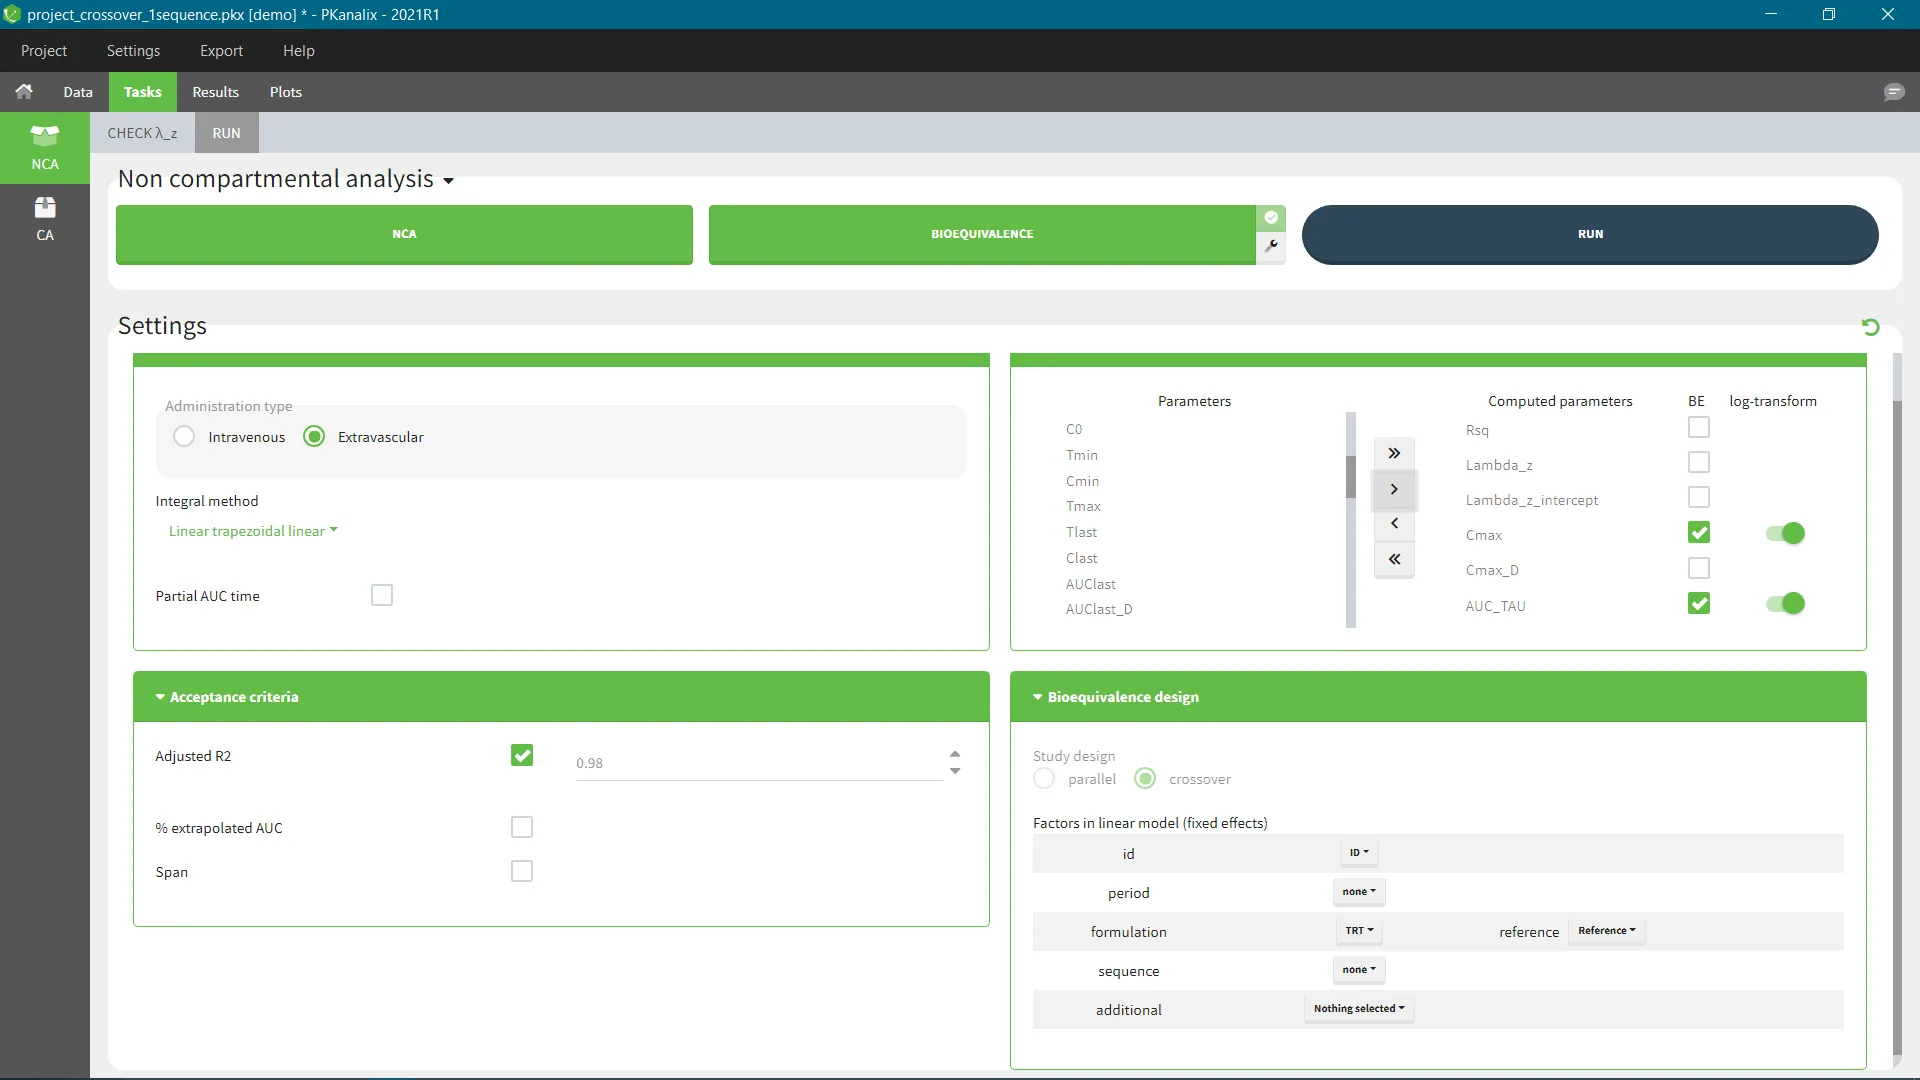Click the NCA sidebar icon
1920x1080 pixels.
45,147
